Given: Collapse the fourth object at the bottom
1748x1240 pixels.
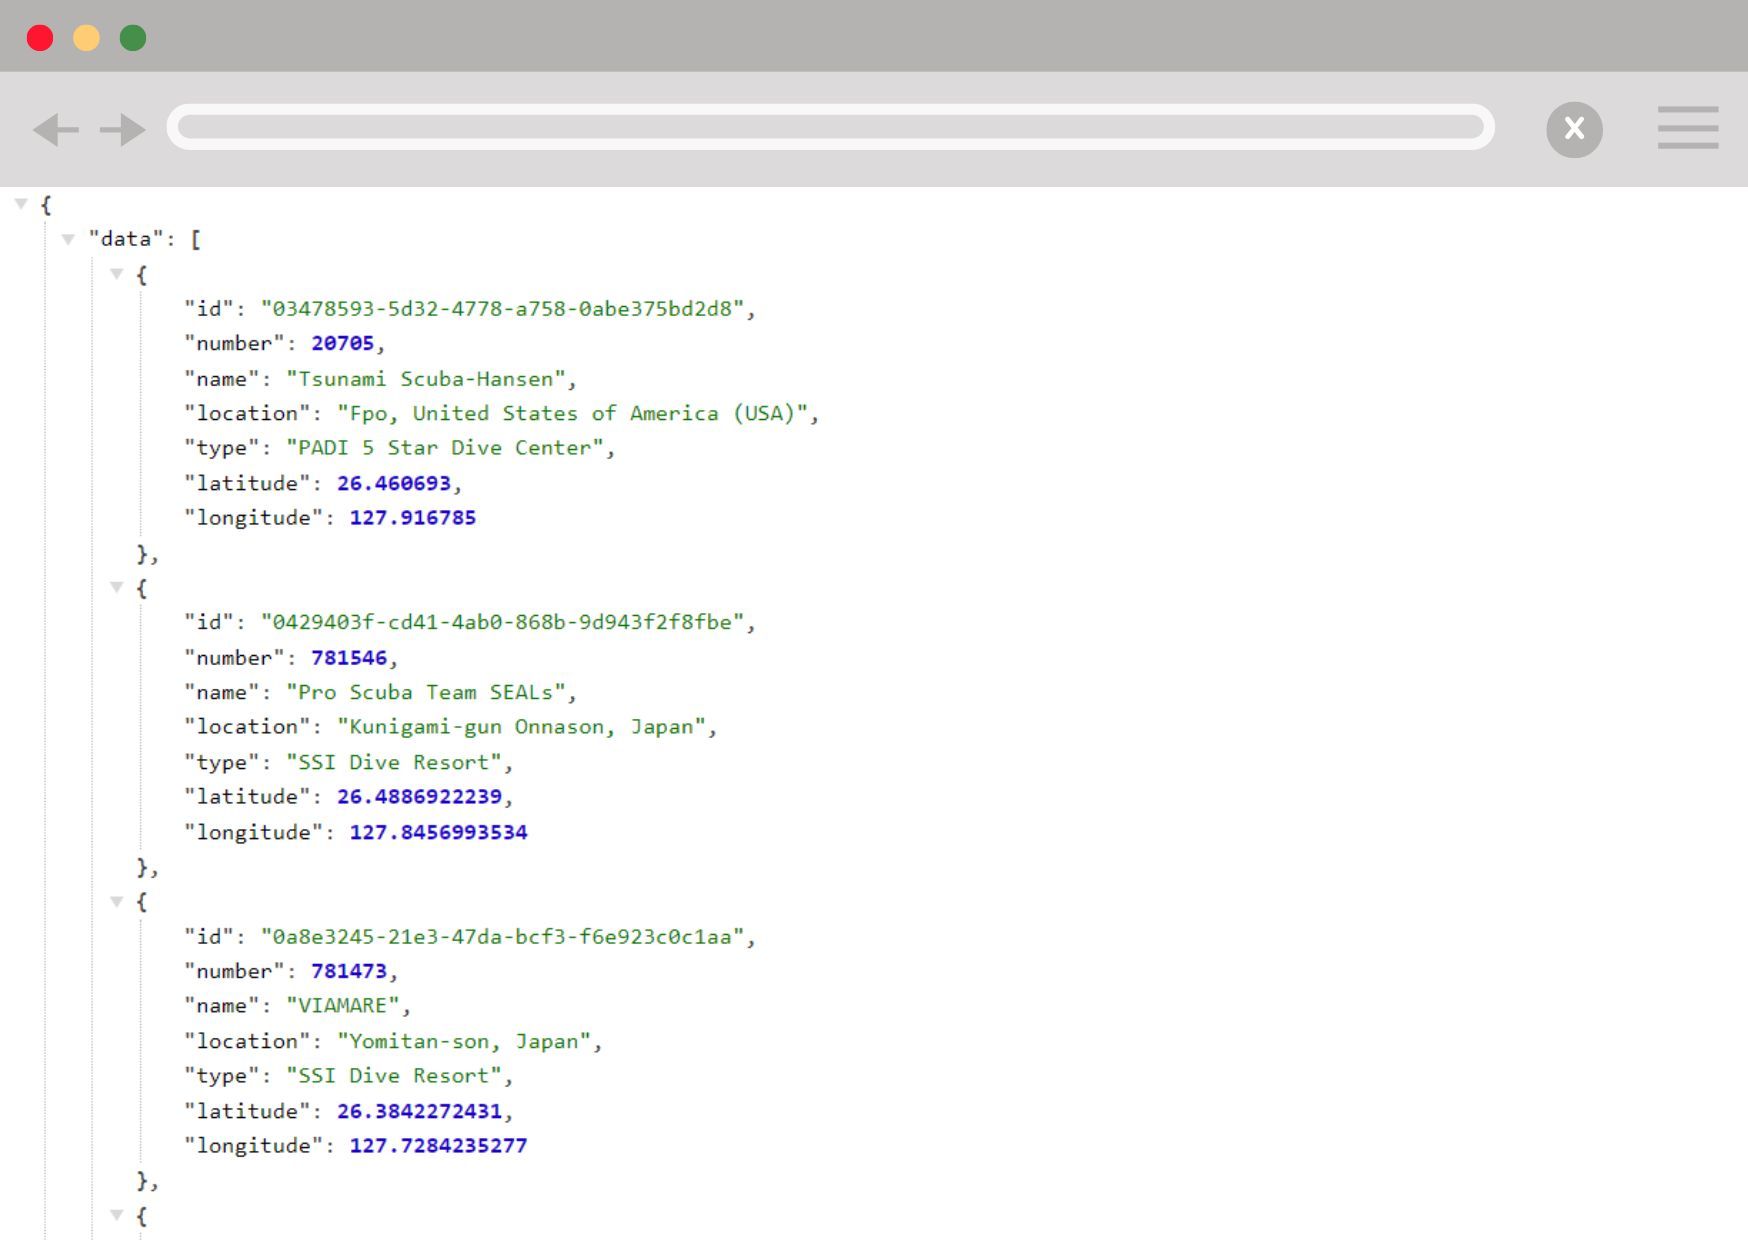Looking at the screenshot, I should click(x=116, y=1215).
